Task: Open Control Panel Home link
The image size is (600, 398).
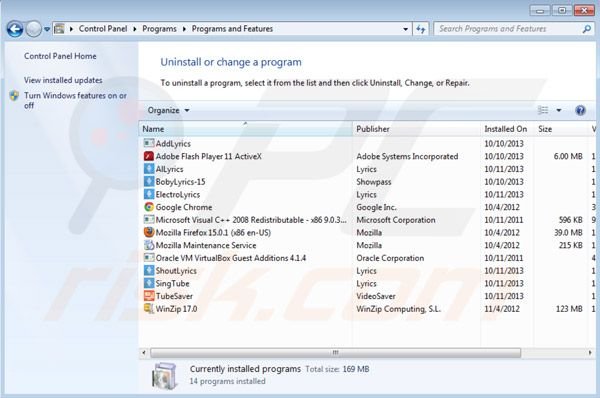Action: click(x=60, y=56)
